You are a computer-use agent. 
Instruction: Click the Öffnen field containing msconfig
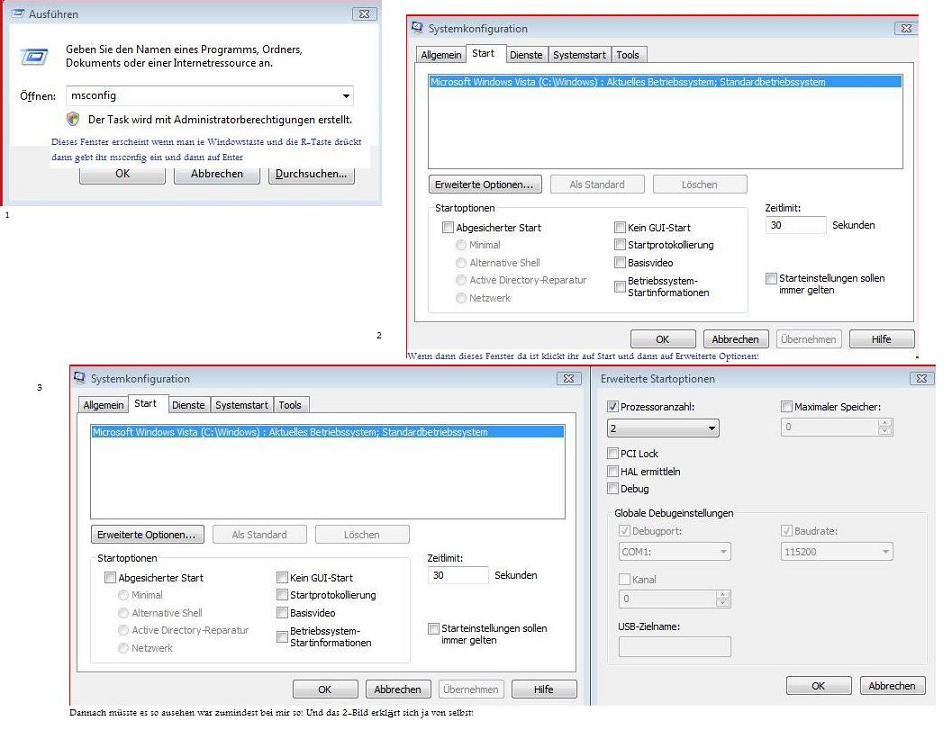point(209,95)
